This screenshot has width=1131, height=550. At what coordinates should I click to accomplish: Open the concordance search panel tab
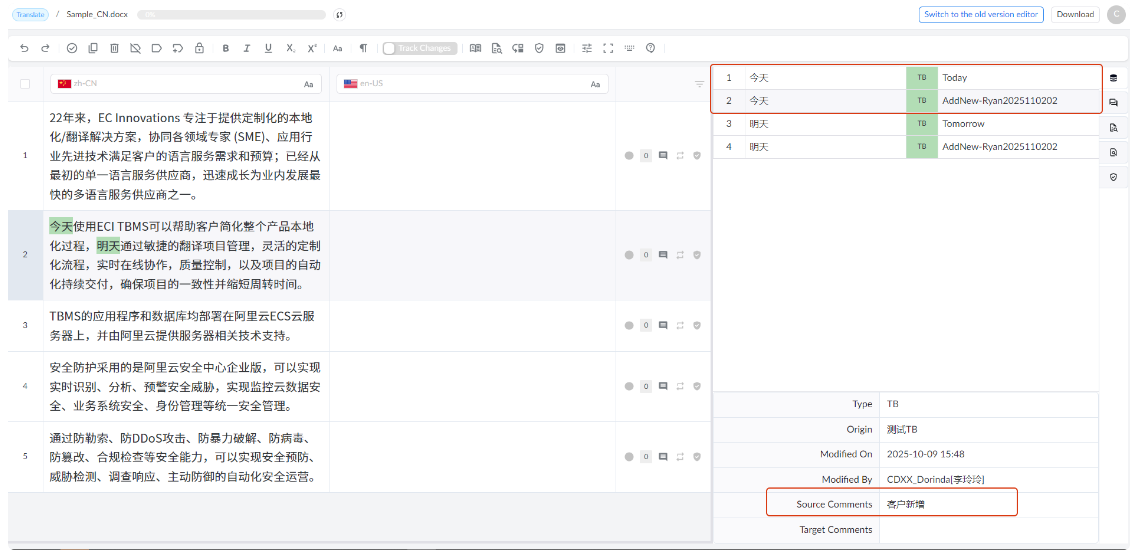(x=1114, y=128)
